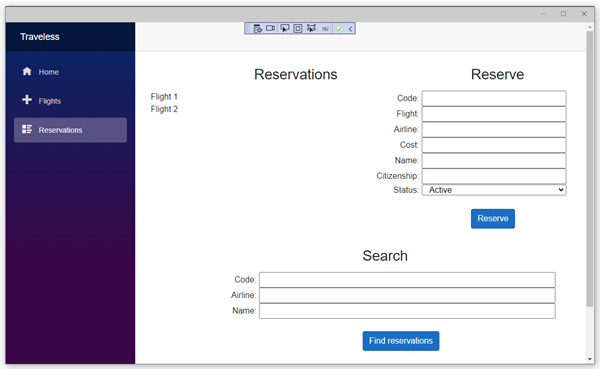Focus the Reserve Airline input field
600x369 pixels.
pos(494,129)
